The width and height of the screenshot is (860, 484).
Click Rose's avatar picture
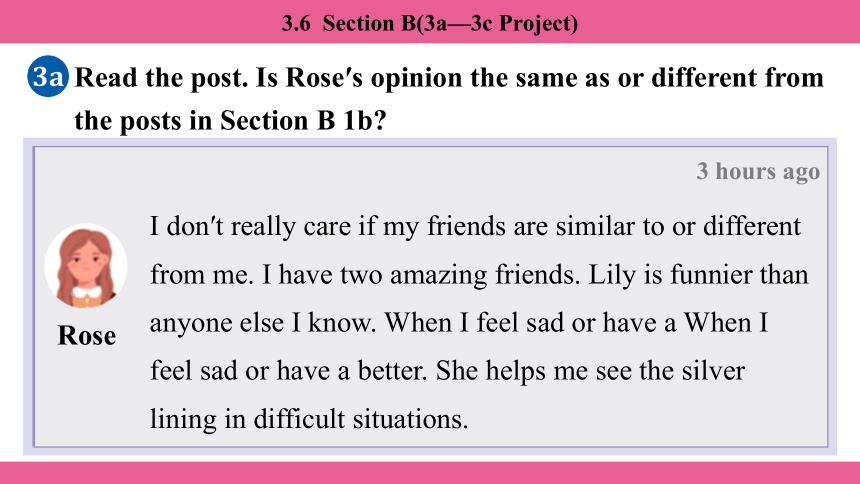tap(86, 266)
